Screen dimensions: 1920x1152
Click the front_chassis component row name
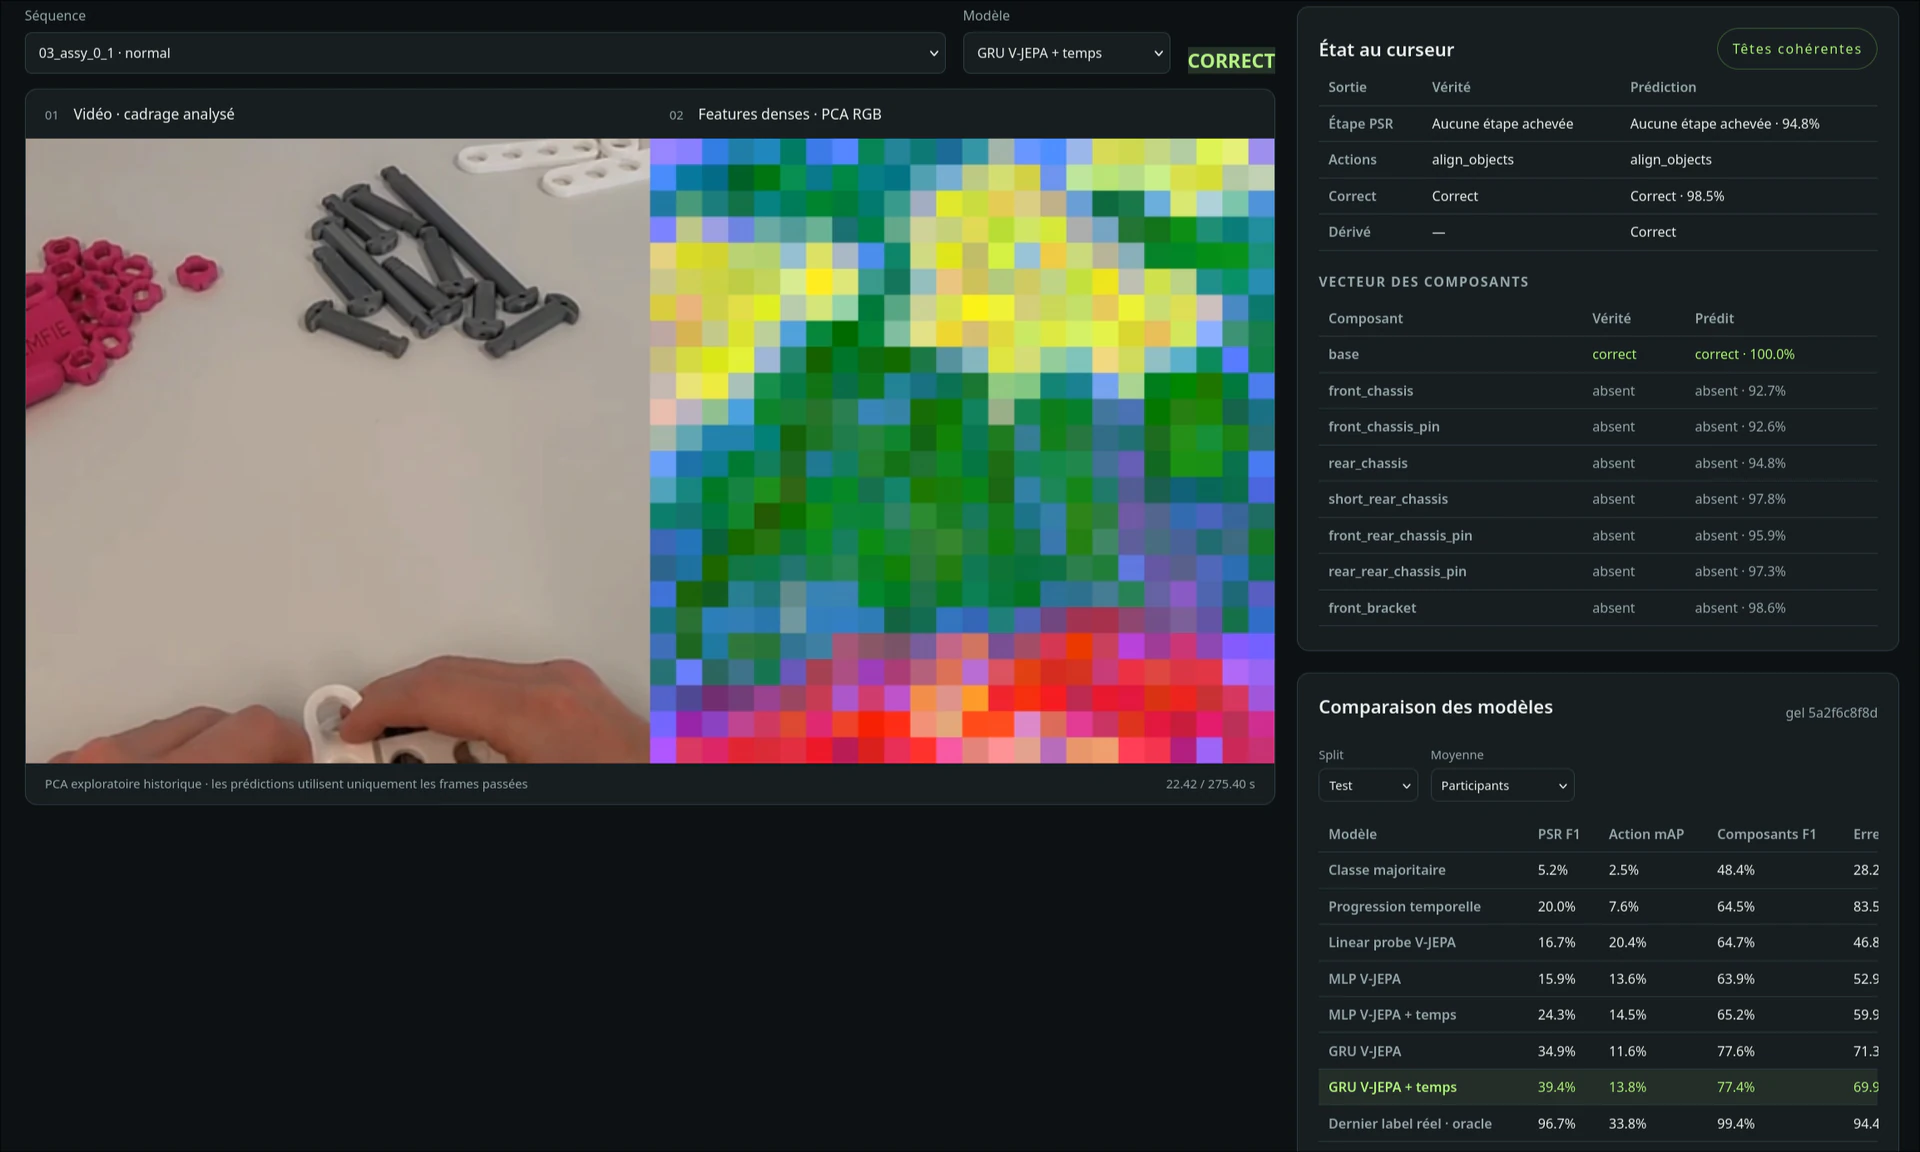[1370, 391]
